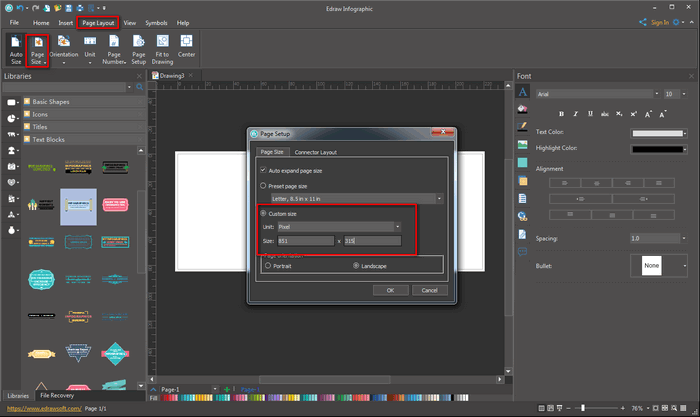Switch to the Connector Layout tab
This screenshot has height=417, width=700.
[315, 152]
